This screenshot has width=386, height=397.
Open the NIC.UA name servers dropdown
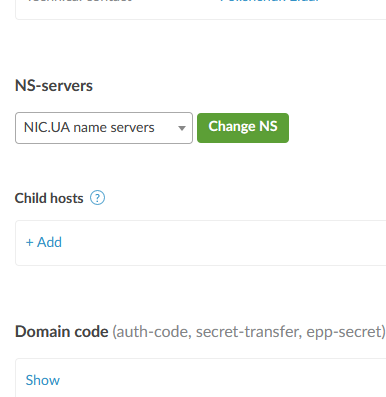tap(104, 128)
